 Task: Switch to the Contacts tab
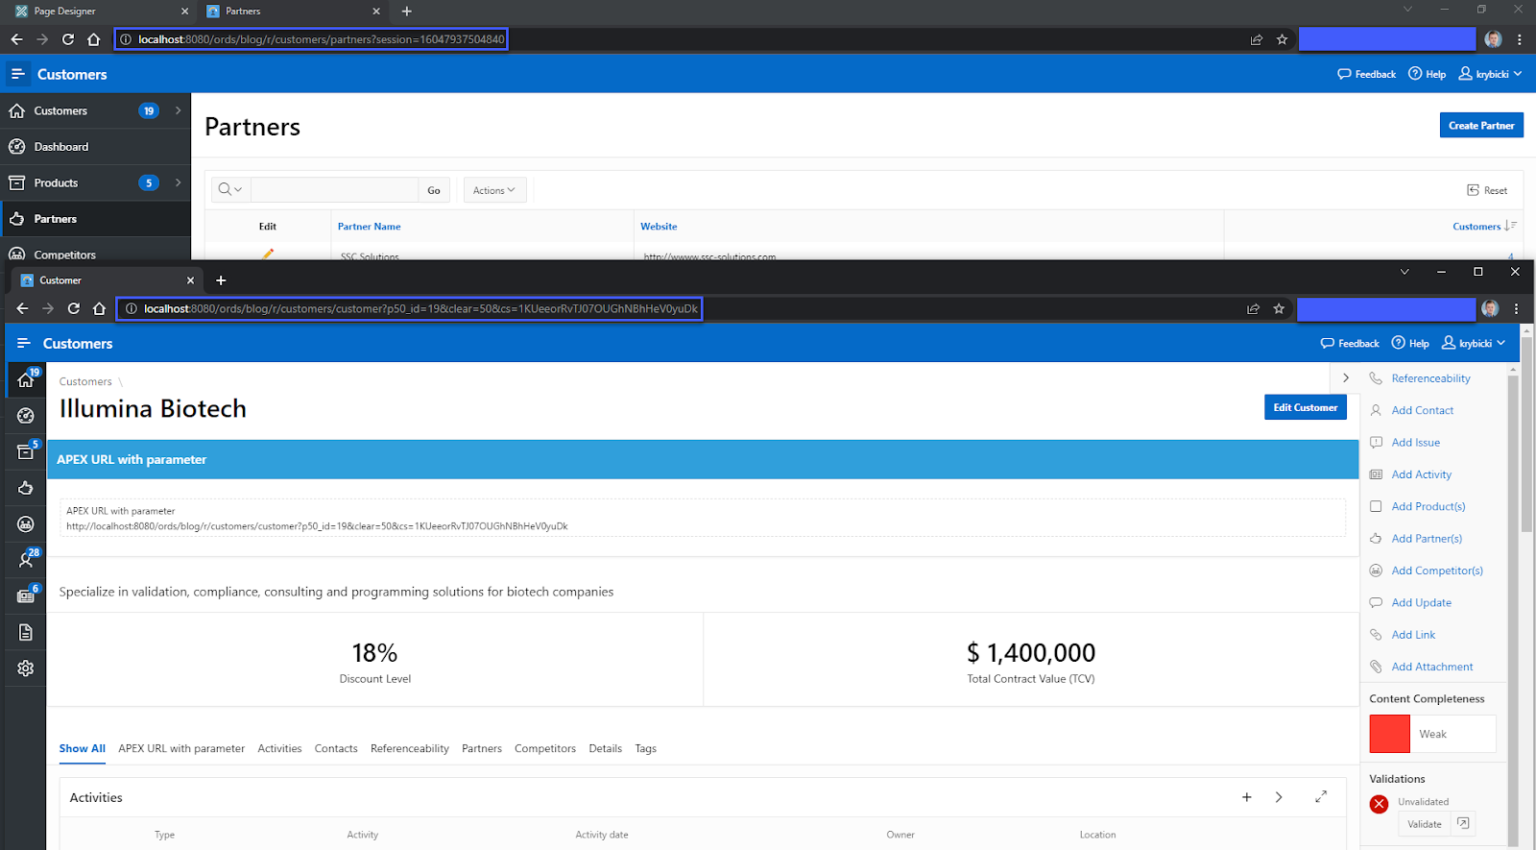pyautogui.click(x=336, y=748)
